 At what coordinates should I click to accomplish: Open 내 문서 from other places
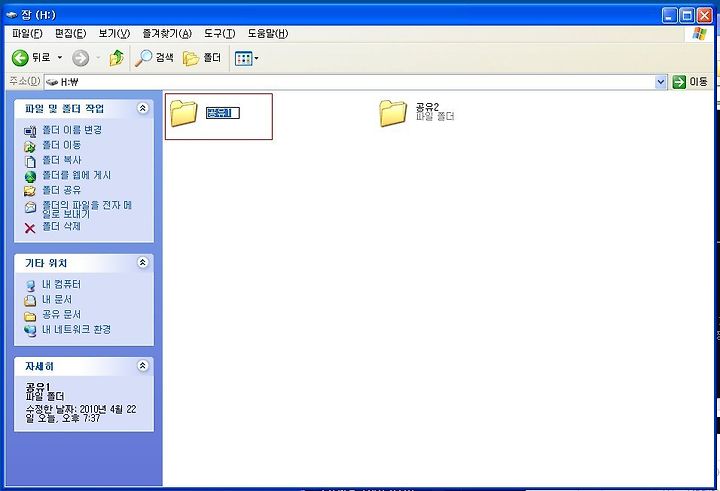pyautogui.click(x=57, y=299)
